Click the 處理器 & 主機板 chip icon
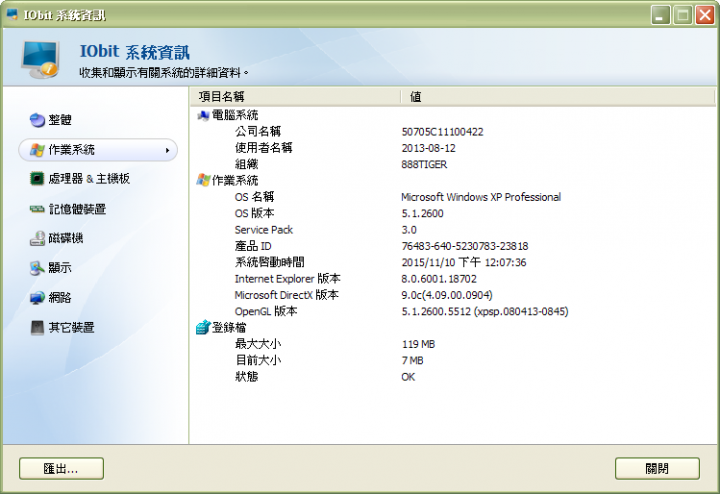This screenshot has height=494, width=720. 37,179
